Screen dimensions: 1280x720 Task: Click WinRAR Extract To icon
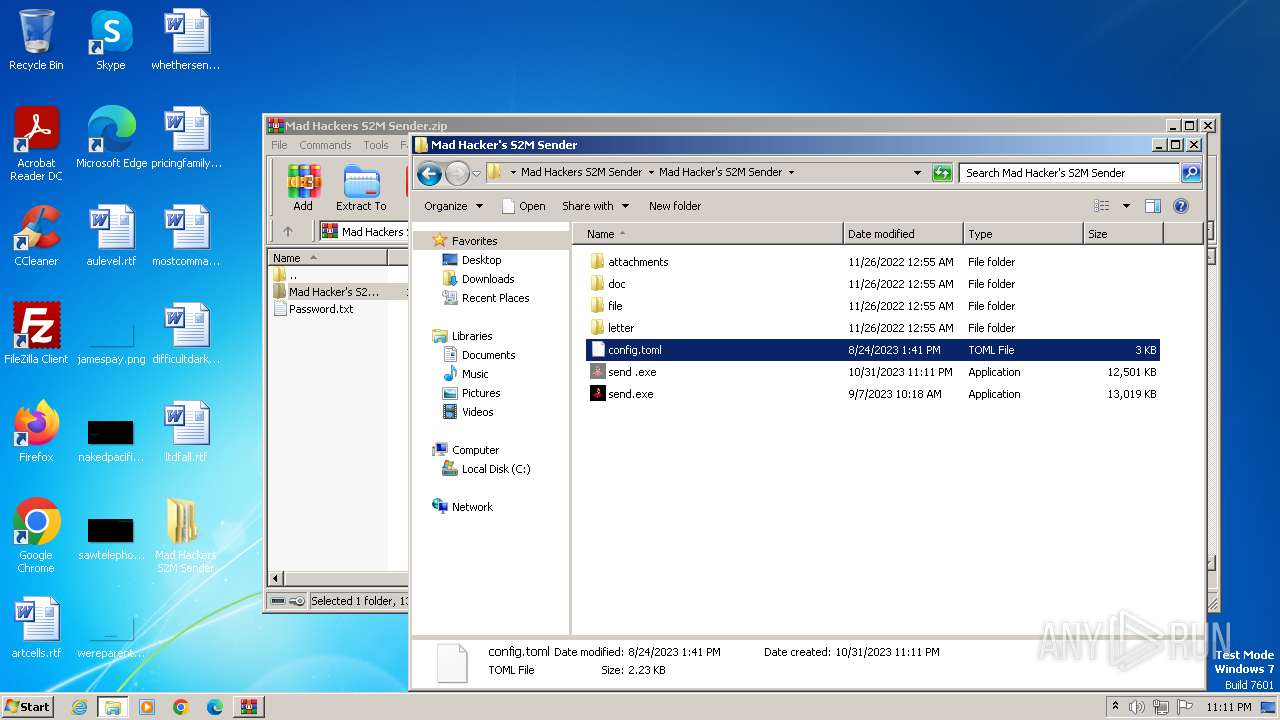click(x=361, y=187)
